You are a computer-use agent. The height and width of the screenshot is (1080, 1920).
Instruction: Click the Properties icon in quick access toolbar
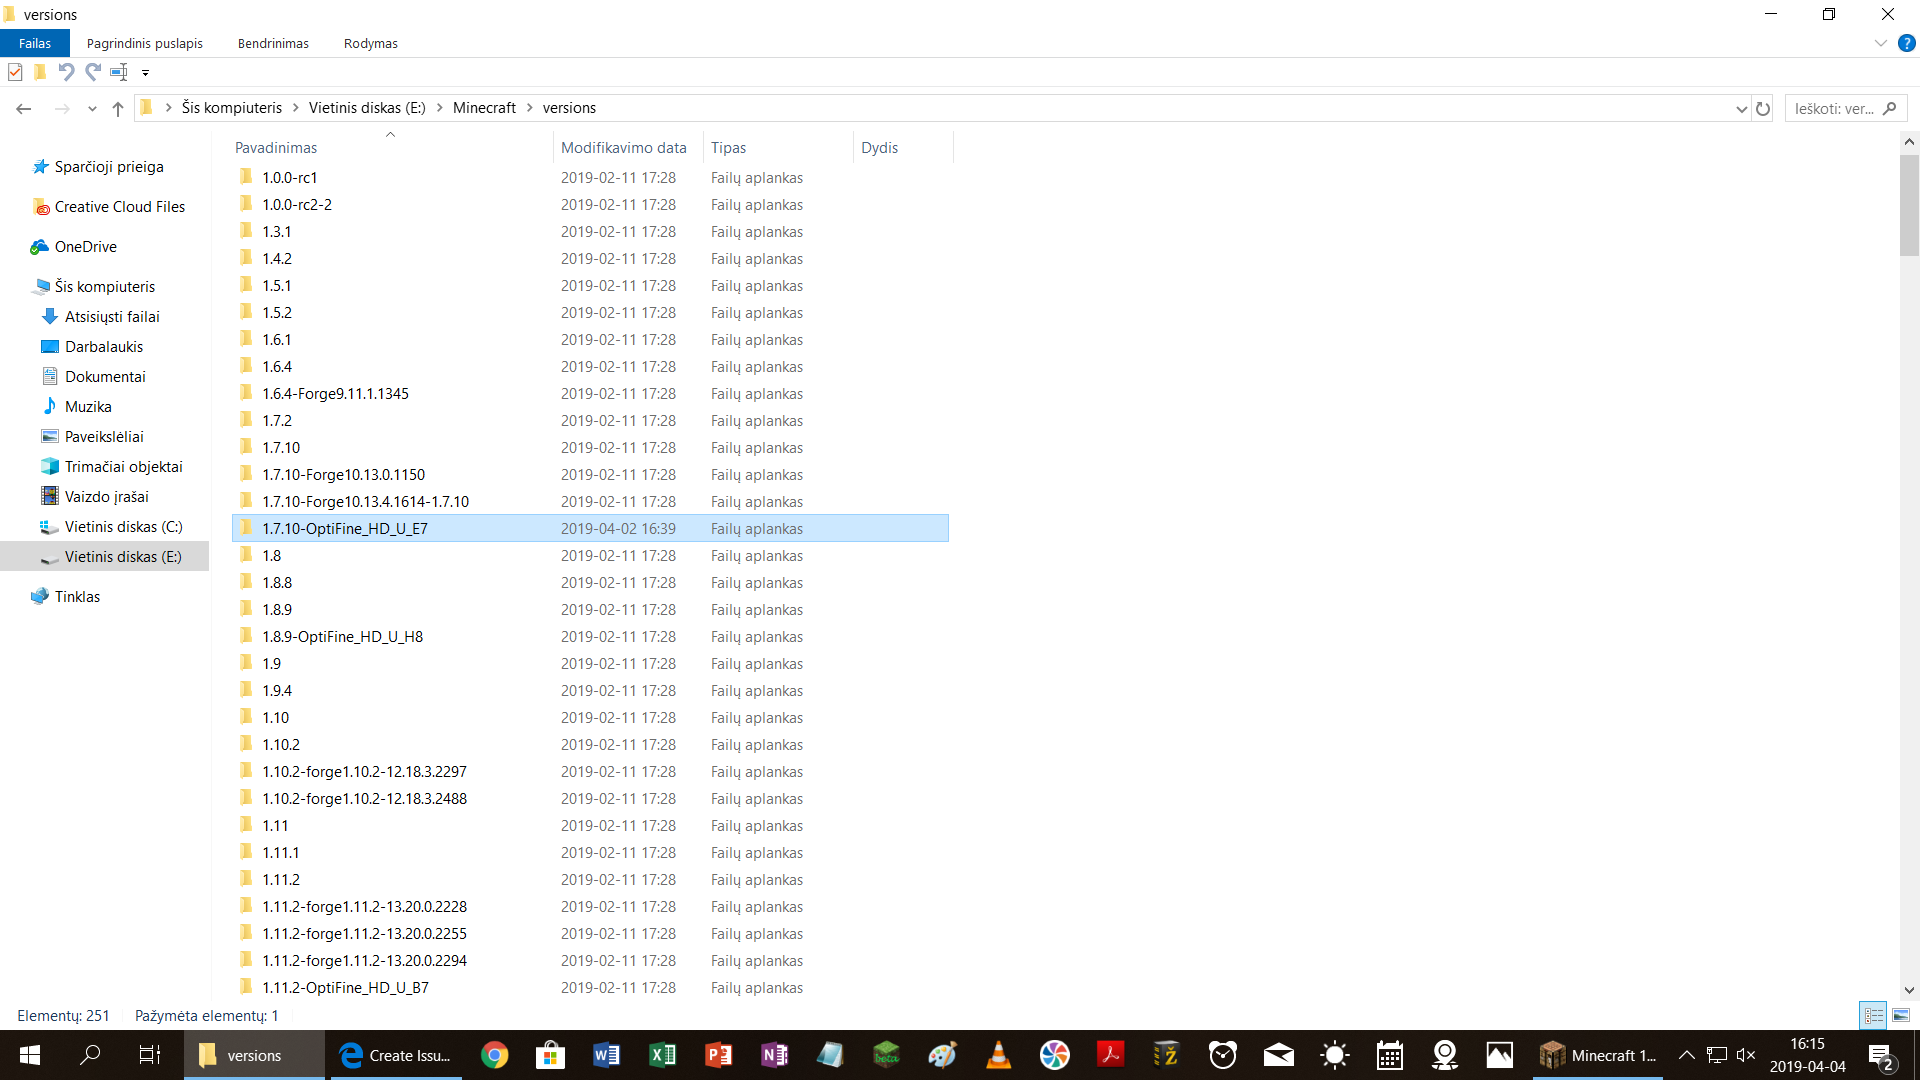pos(15,72)
